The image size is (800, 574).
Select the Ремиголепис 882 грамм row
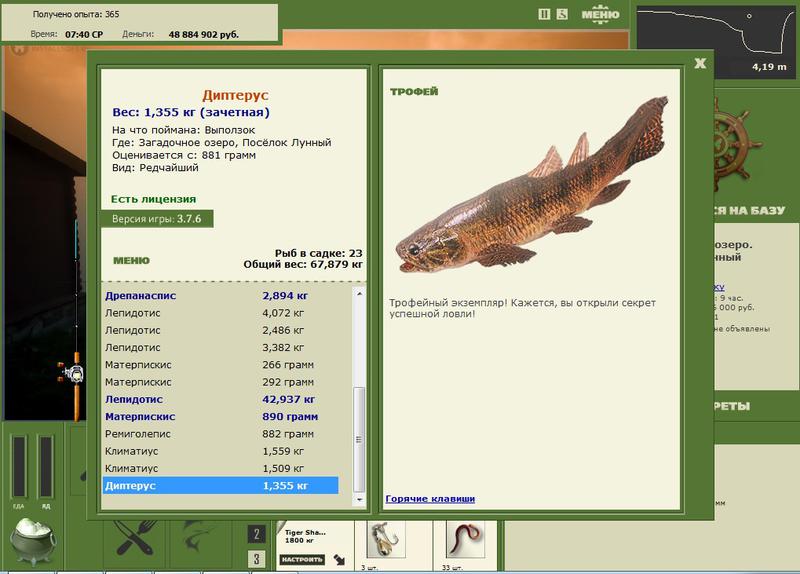pos(220,434)
